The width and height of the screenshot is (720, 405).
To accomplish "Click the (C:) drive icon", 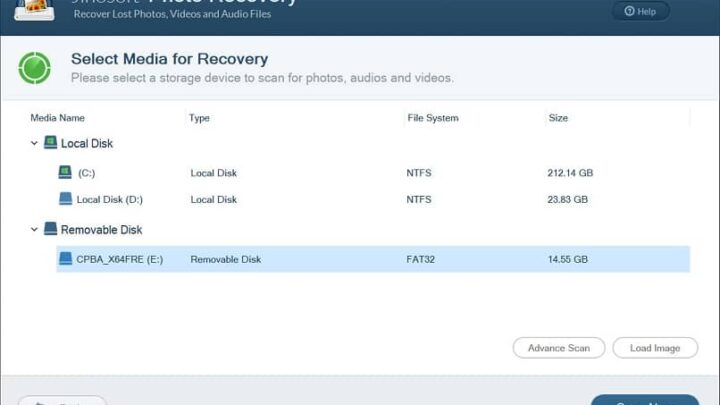I will click(65, 172).
